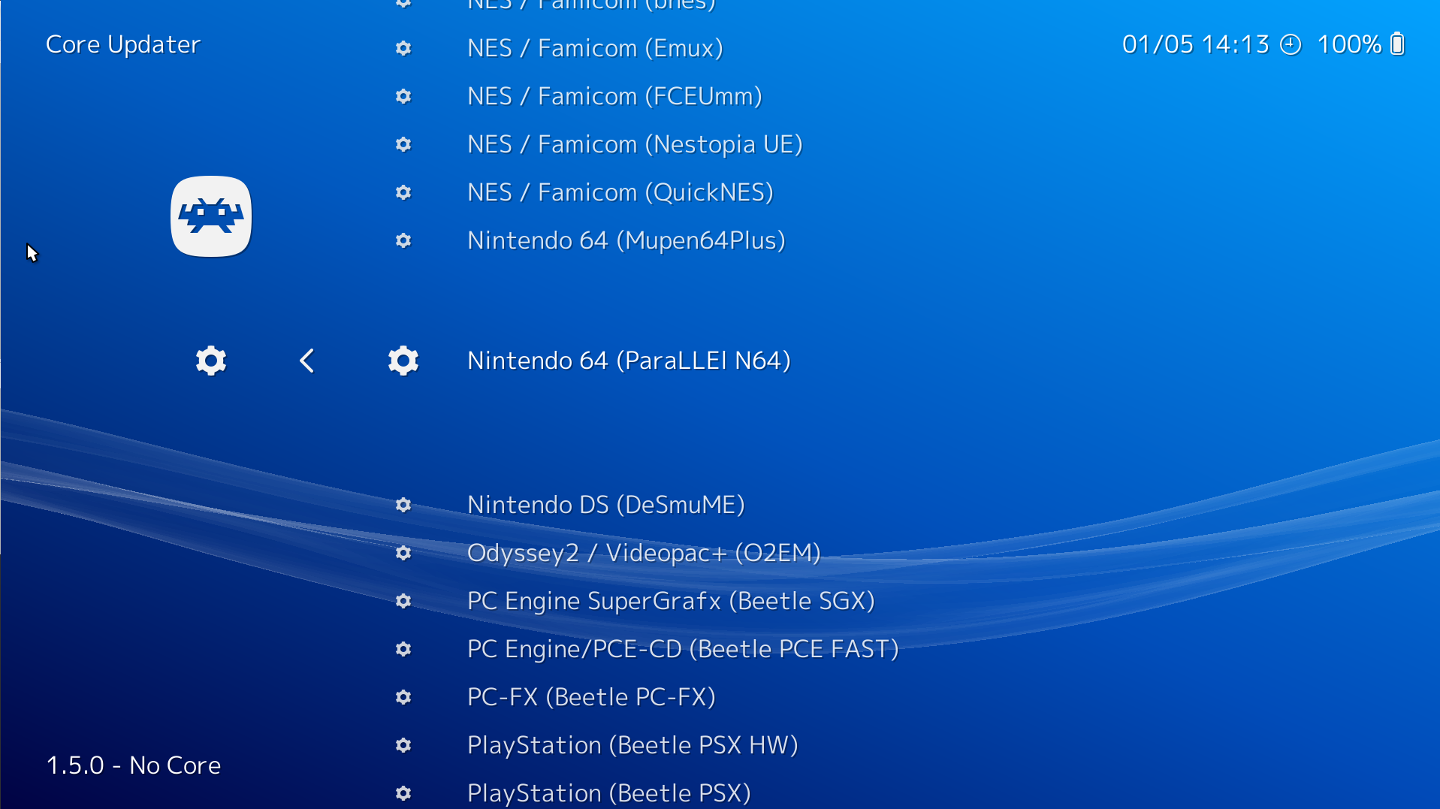Click the RetroArch main menu icon
This screenshot has height=809, width=1440.
coord(211,216)
